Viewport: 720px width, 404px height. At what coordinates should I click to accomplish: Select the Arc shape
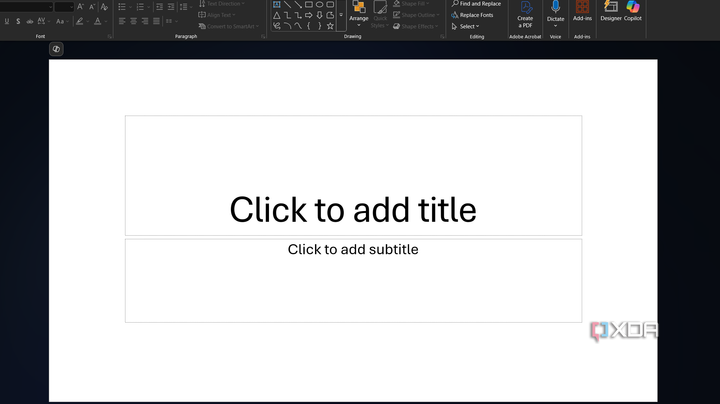(x=287, y=26)
